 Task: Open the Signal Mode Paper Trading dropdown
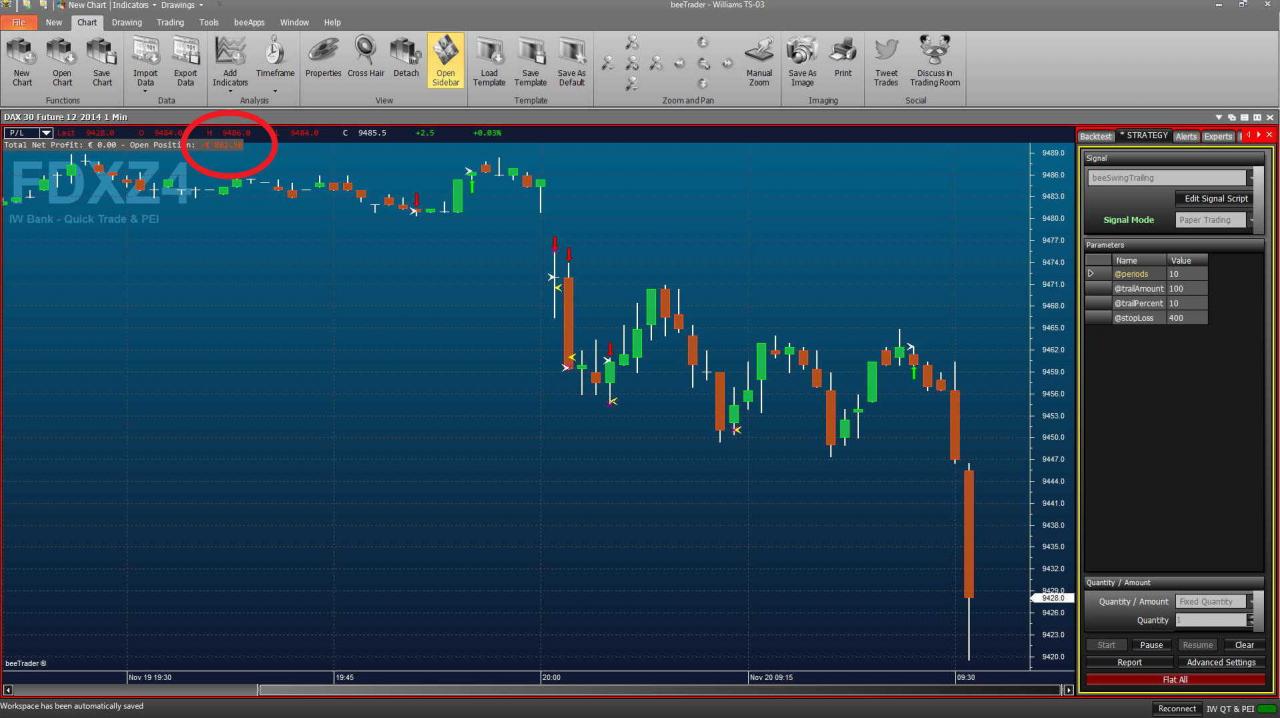[1216, 220]
